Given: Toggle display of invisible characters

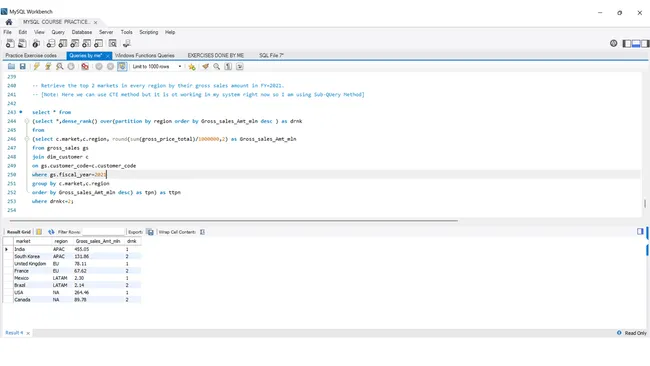Looking at the screenshot, I should click(x=228, y=66).
